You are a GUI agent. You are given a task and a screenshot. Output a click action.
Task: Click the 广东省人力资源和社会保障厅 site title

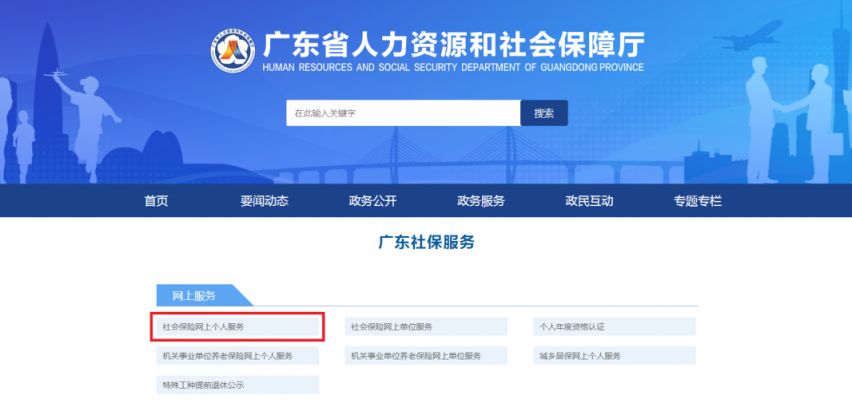click(452, 44)
